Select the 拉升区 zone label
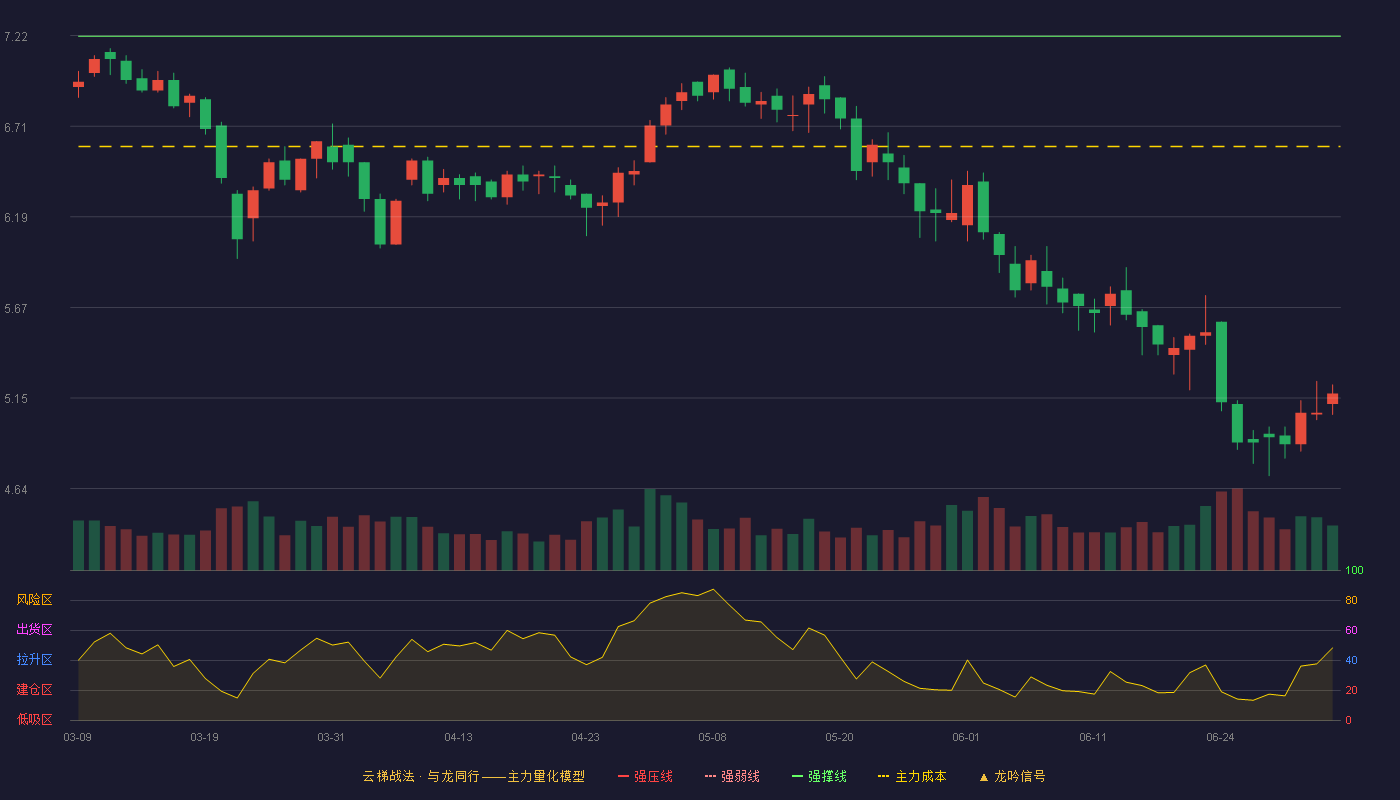 [x=34, y=660]
